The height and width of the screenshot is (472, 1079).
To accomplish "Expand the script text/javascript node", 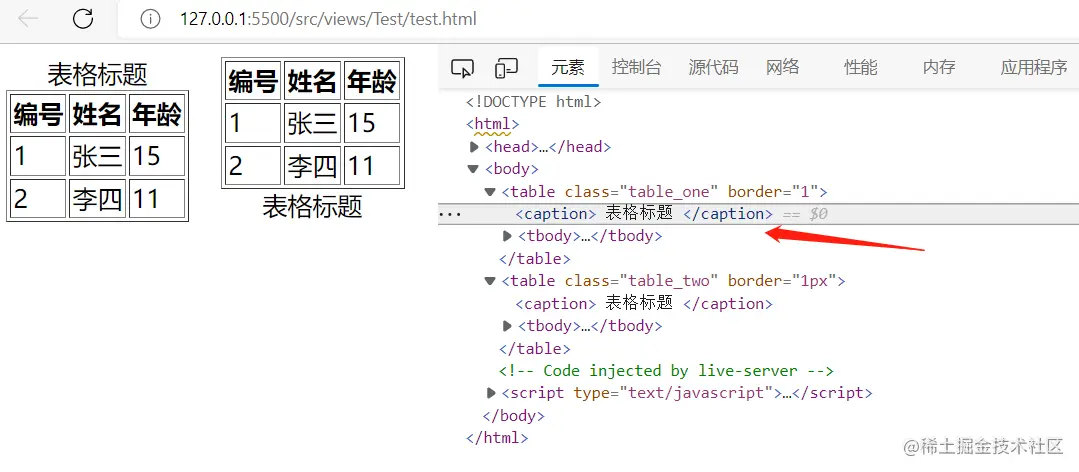I will 490,393.
